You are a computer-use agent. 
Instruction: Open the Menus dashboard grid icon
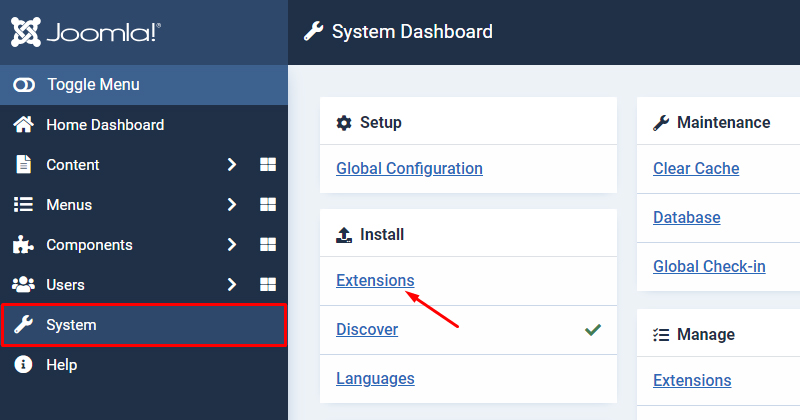pos(267,205)
